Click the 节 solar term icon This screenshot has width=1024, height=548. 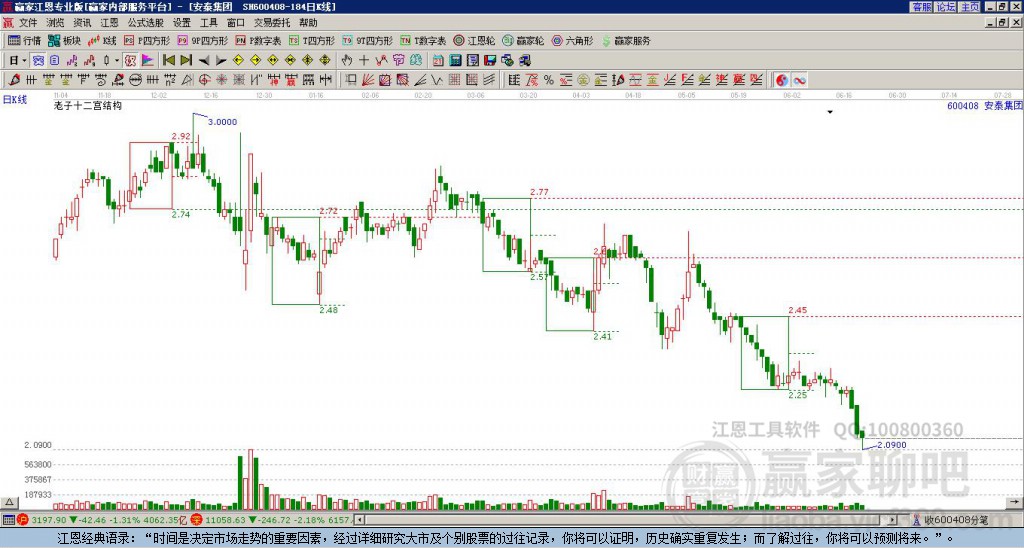(398, 60)
